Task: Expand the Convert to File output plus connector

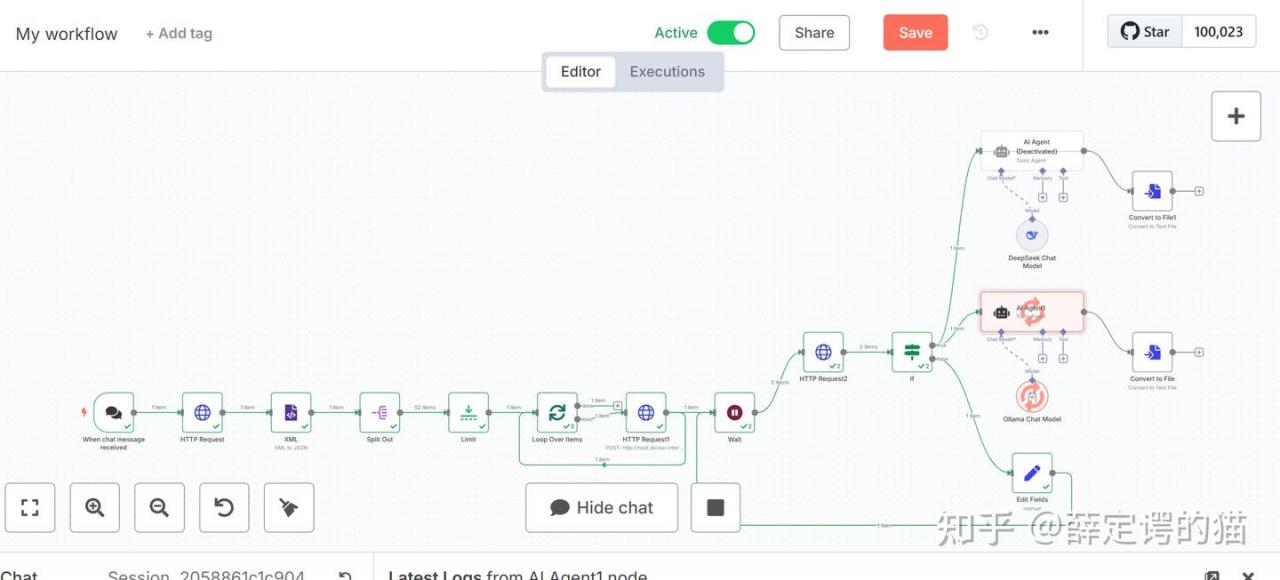Action: click(x=1199, y=352)
